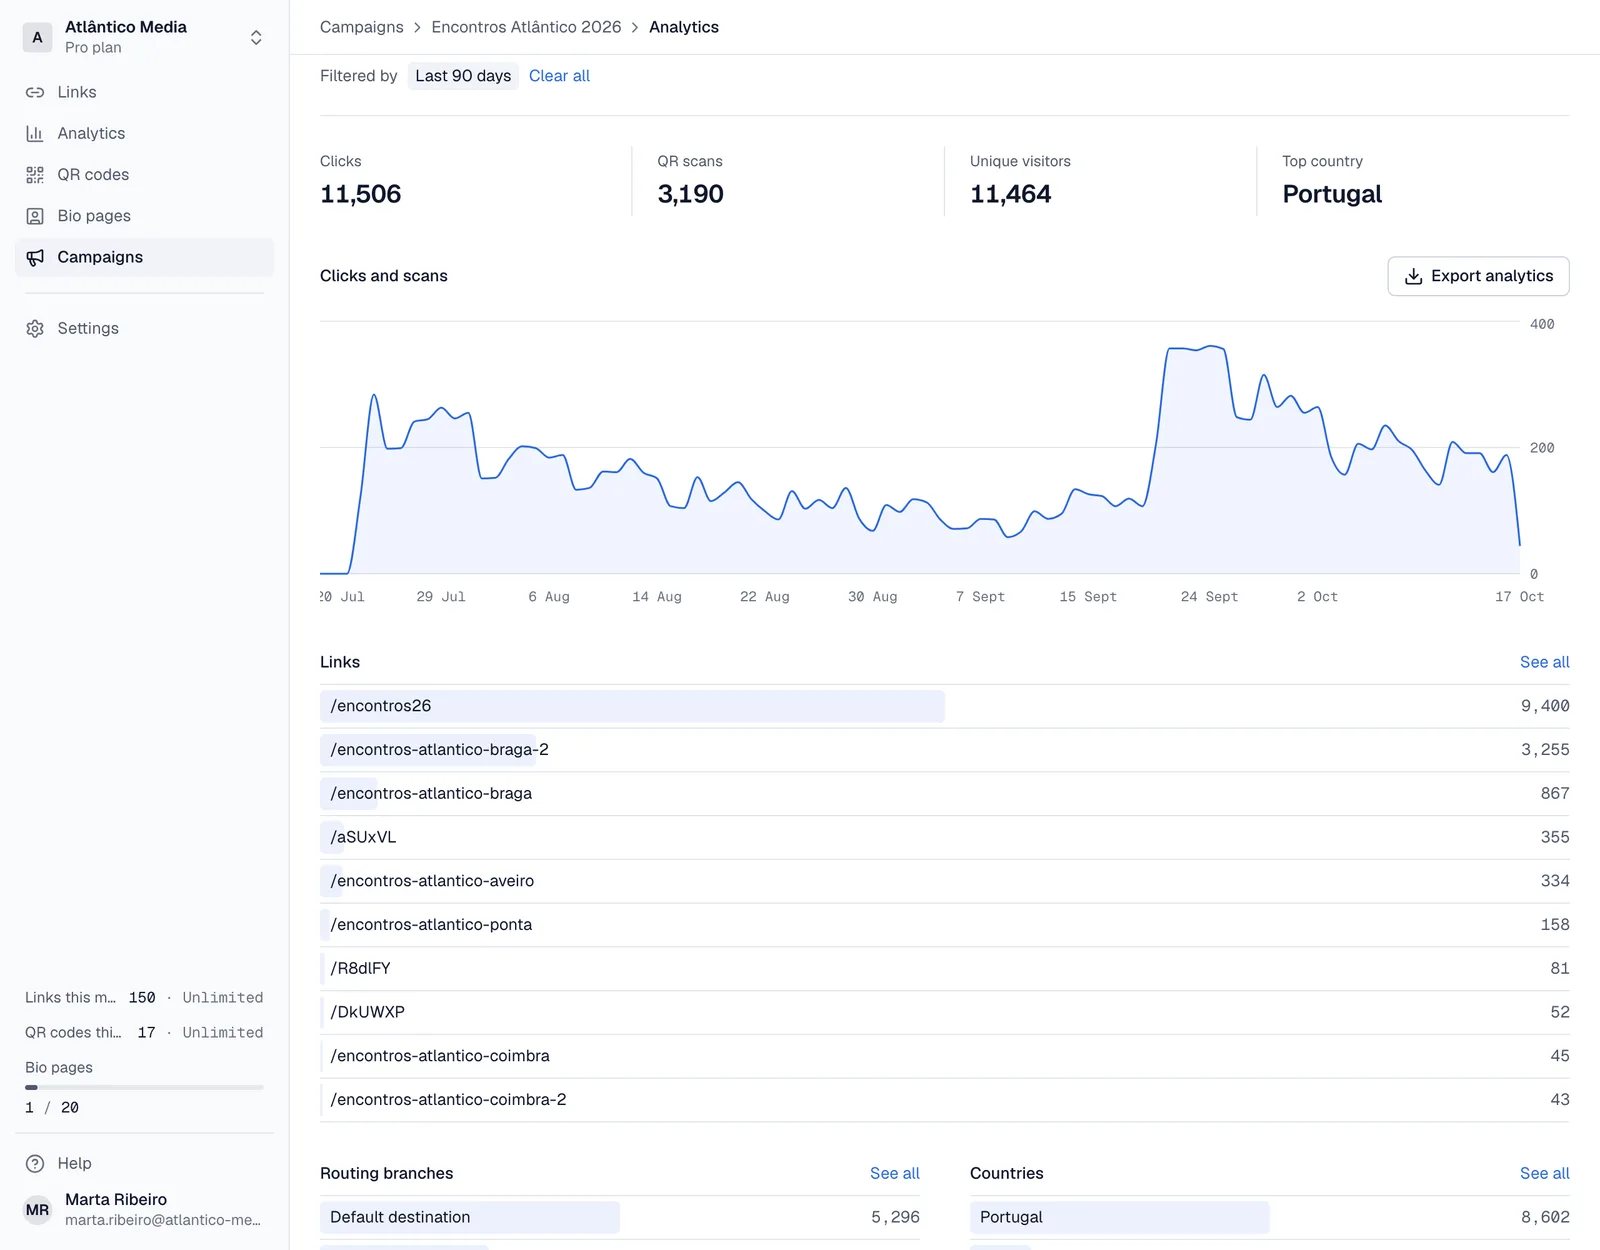Go to QR codes section
The image size is (1600, 1250).
[x=144, y=175]
